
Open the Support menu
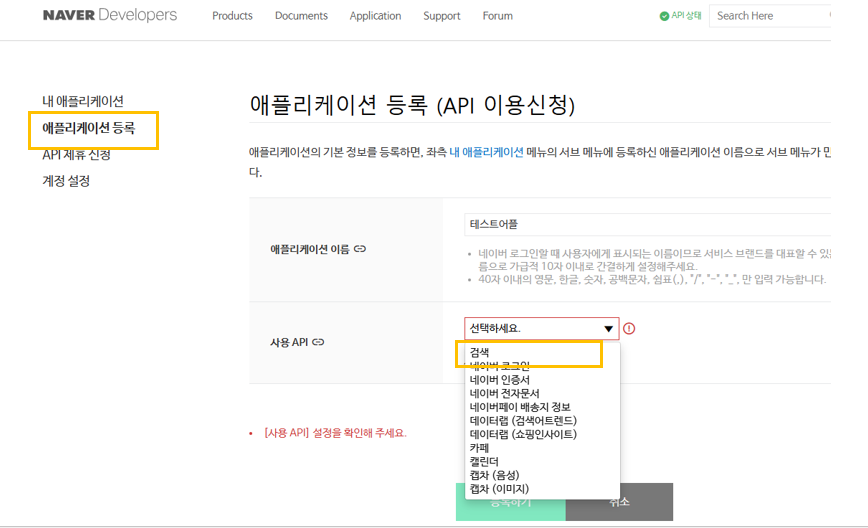(x=442, y=16)
